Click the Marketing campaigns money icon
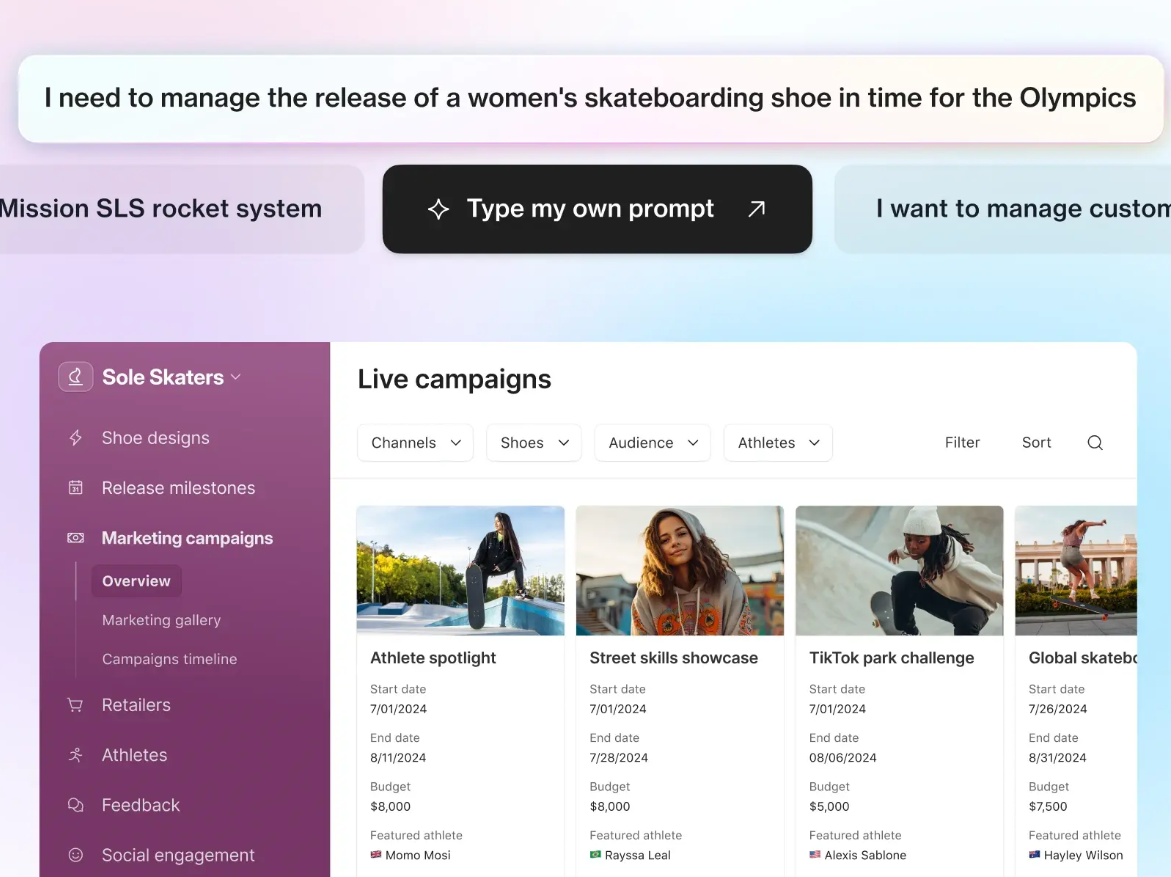Screen dimensions: 1171x877 pyautogui.click(x=75, y=538)
